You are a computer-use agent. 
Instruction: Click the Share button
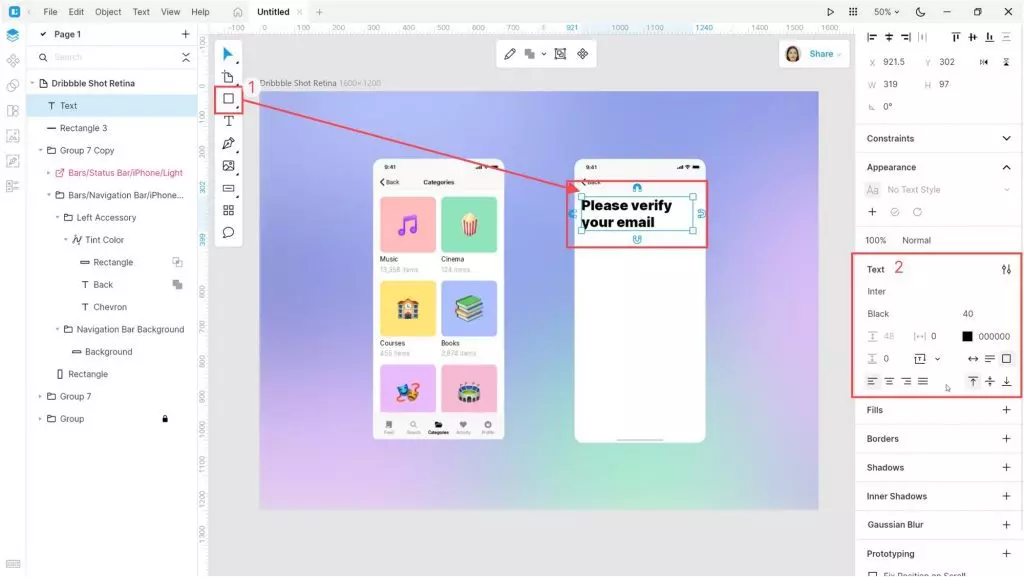pos(822,54)
